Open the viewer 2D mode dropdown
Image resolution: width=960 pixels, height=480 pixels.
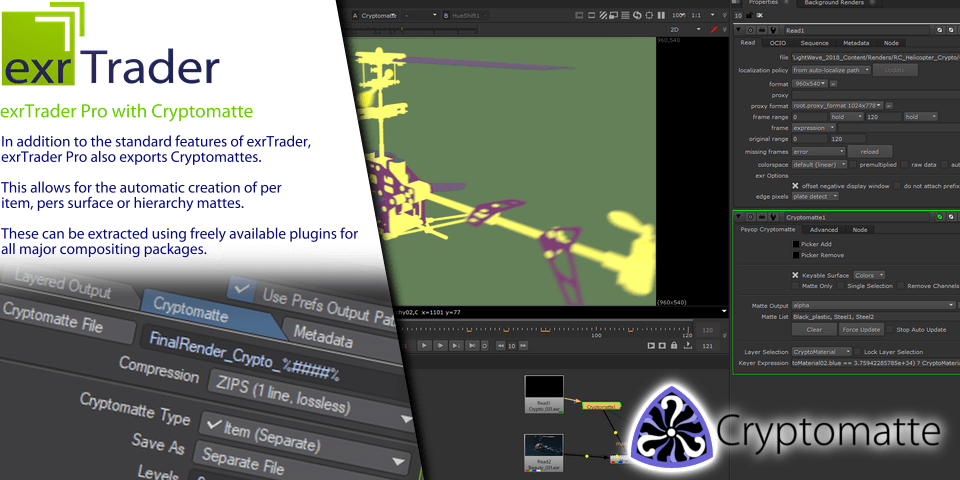pos(686,29)
